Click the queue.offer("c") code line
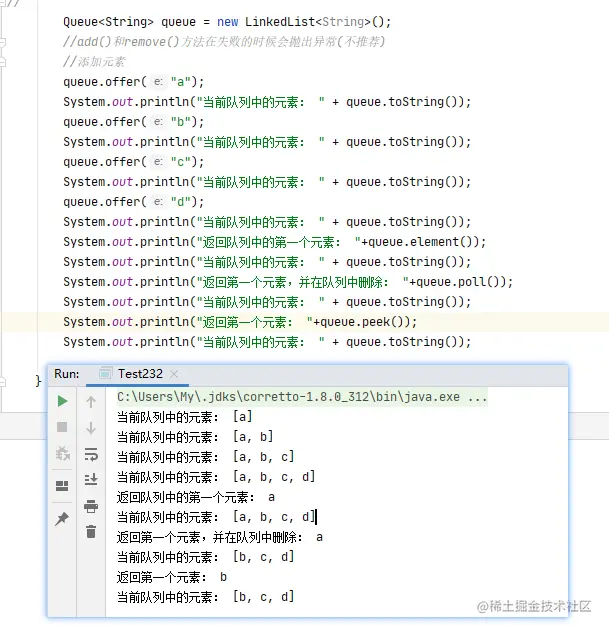The height and width of the screenshot is (631, 609). pos(134,162)
